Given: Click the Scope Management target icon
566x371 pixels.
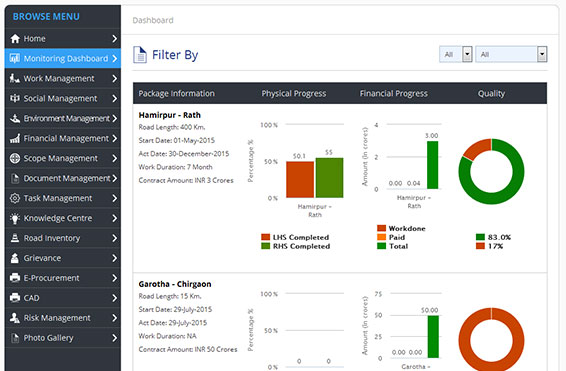Looking at the screenshot, I should [x=15, y=158].
